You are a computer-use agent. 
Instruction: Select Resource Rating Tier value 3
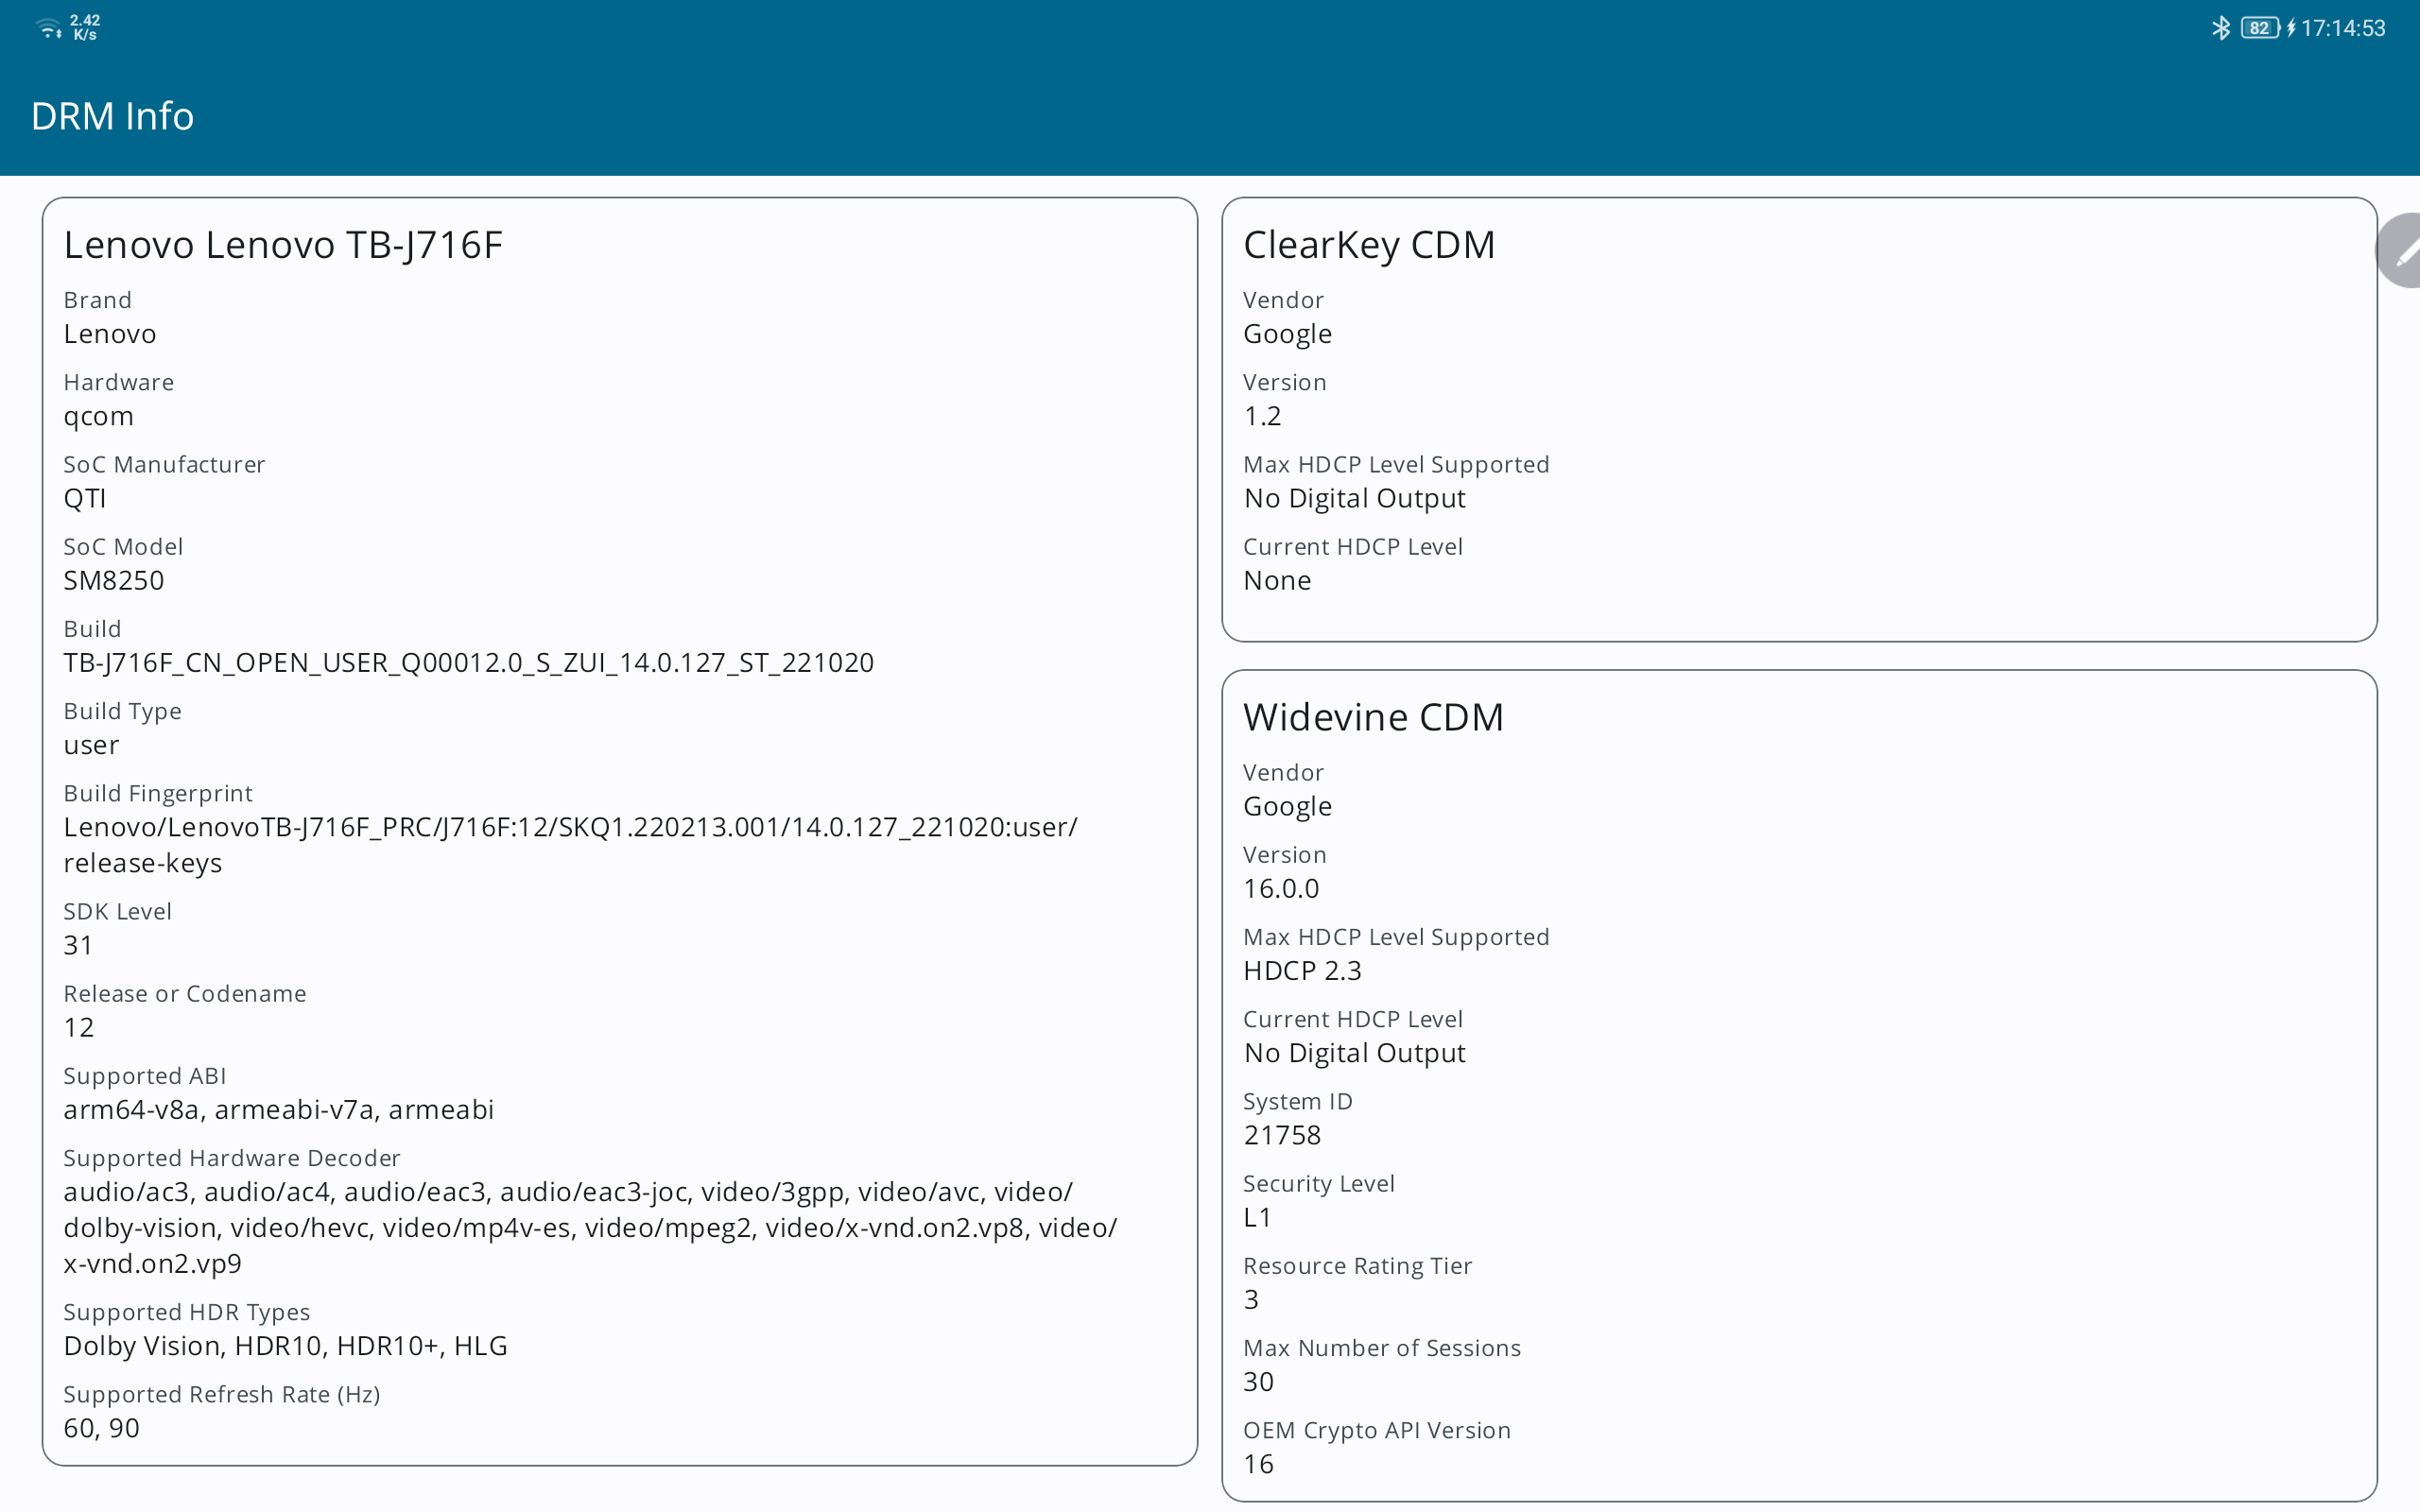point(1251,1299)
